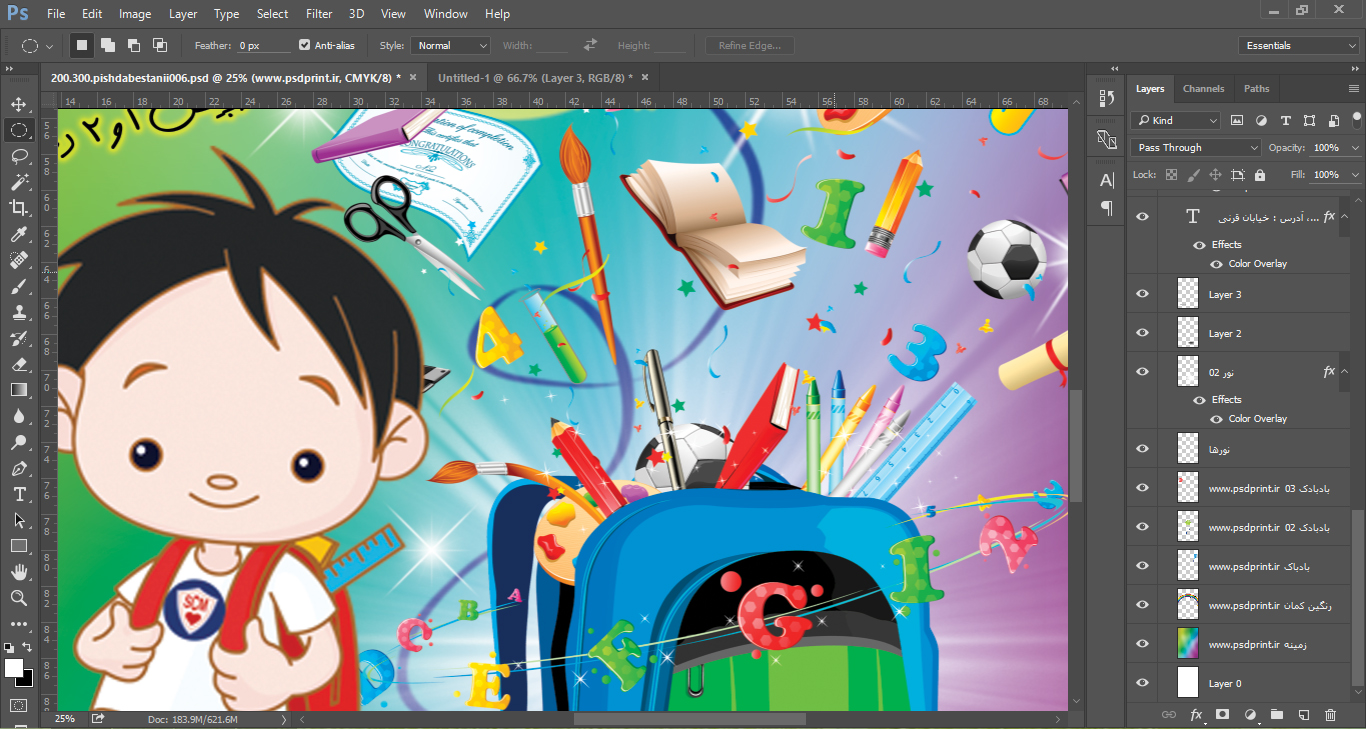Viewport: 1366px width, 729px height.
Task: Hide the Layer 2 layer
Action: 1143,333
